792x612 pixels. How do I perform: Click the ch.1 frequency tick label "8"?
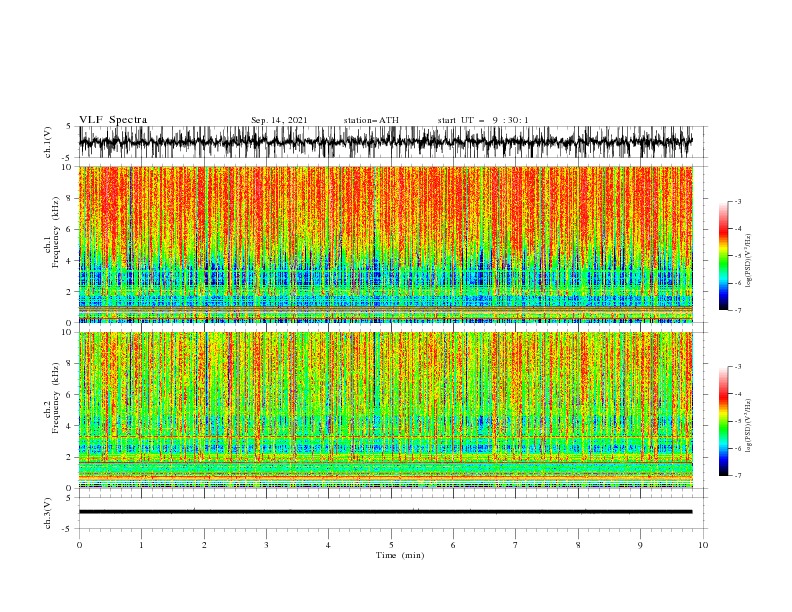[70, 198]
